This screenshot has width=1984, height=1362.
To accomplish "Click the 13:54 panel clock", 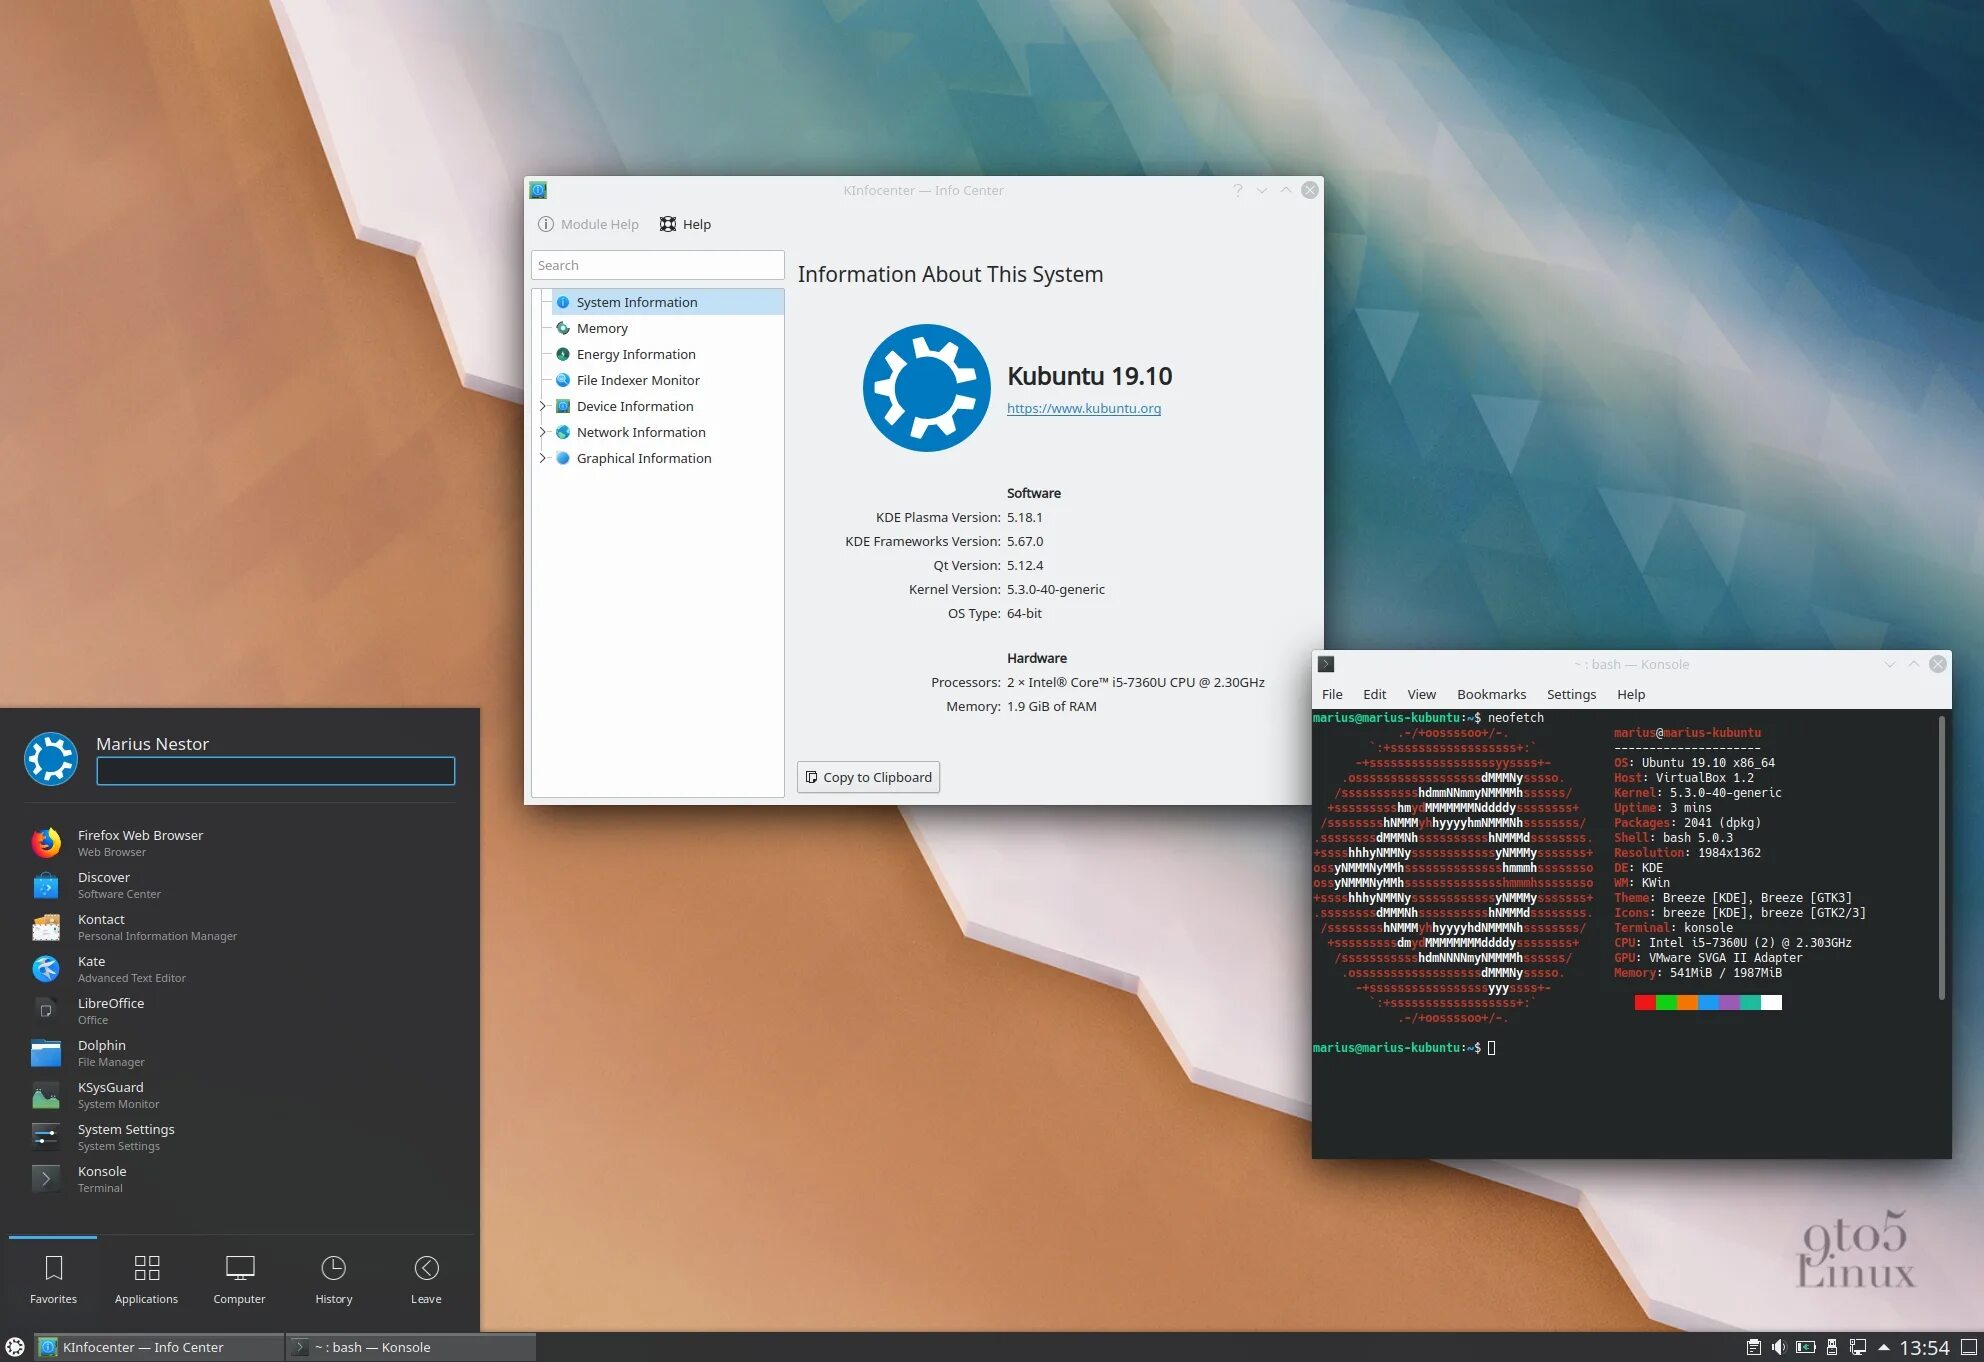I will point(1925,1348).
